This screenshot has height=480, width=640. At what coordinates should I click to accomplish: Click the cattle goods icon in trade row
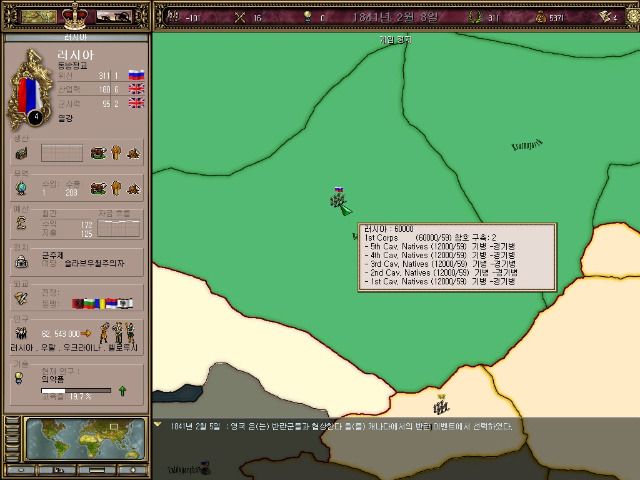98,188
